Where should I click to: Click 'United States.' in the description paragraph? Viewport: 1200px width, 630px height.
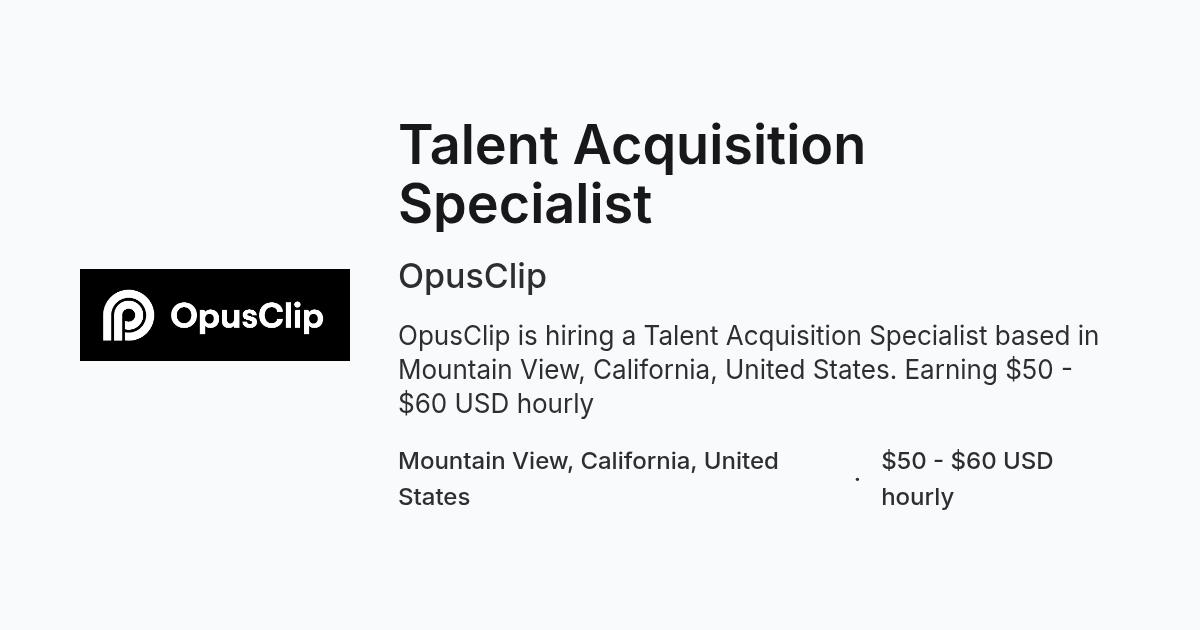click(x=811, y=370)
